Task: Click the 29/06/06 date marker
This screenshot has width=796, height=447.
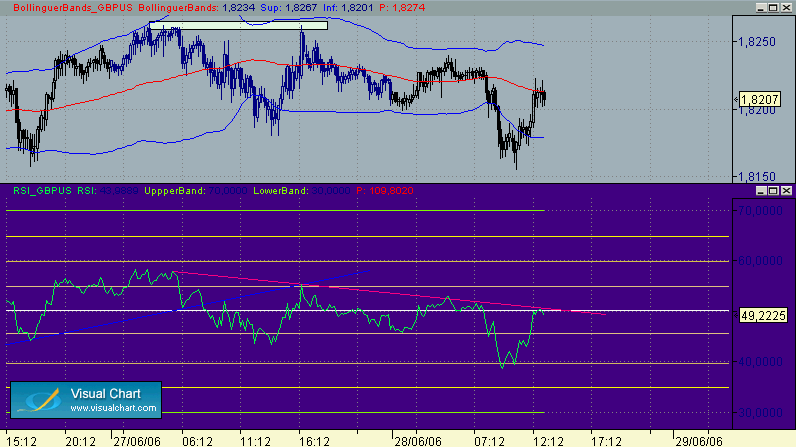Action: click(699, 441)
